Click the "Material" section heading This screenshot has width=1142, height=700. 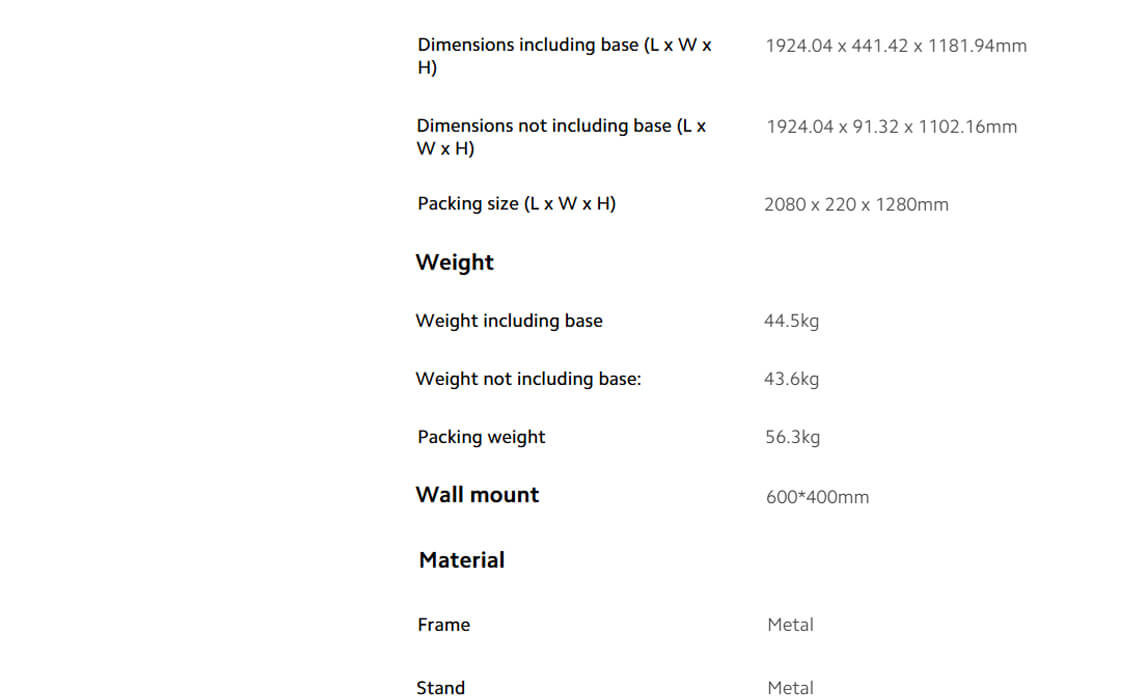(x=461, y=560)
